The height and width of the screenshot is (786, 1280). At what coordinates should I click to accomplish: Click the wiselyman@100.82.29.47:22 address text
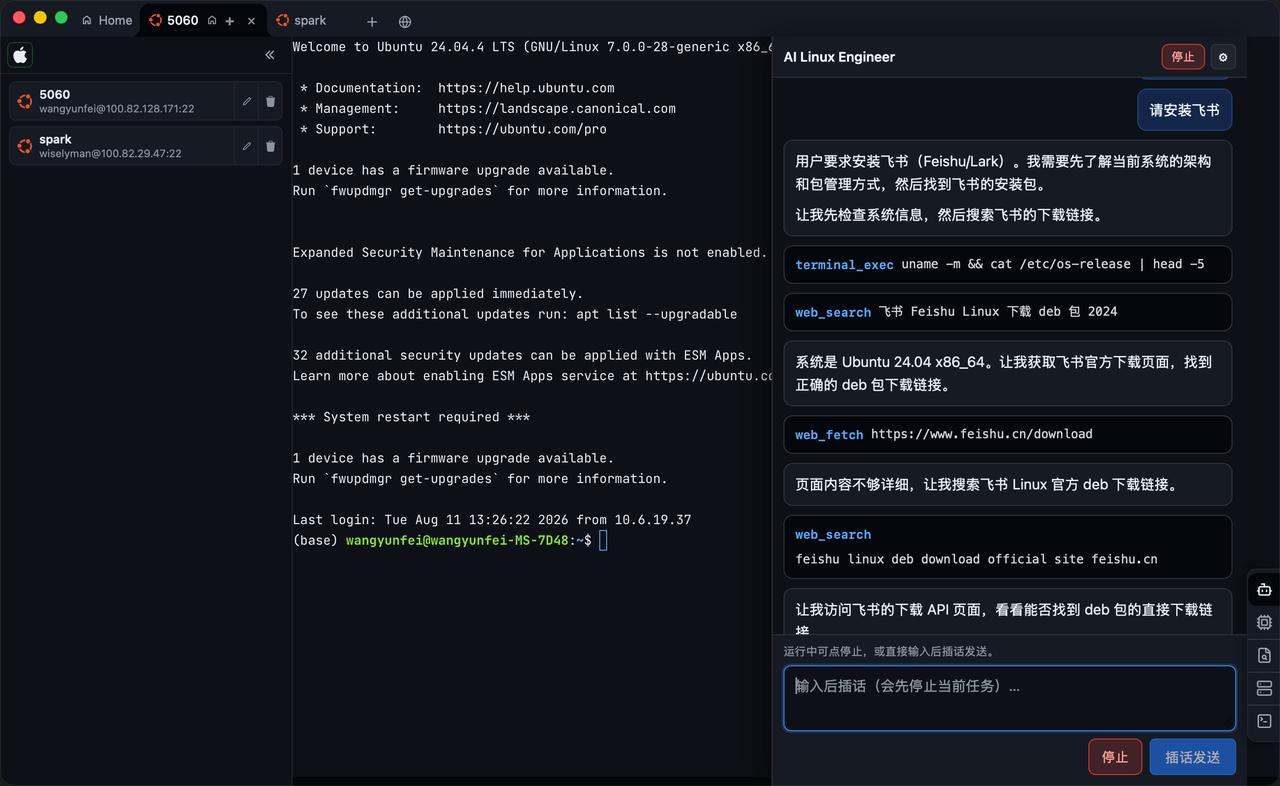tap(111, 154)
